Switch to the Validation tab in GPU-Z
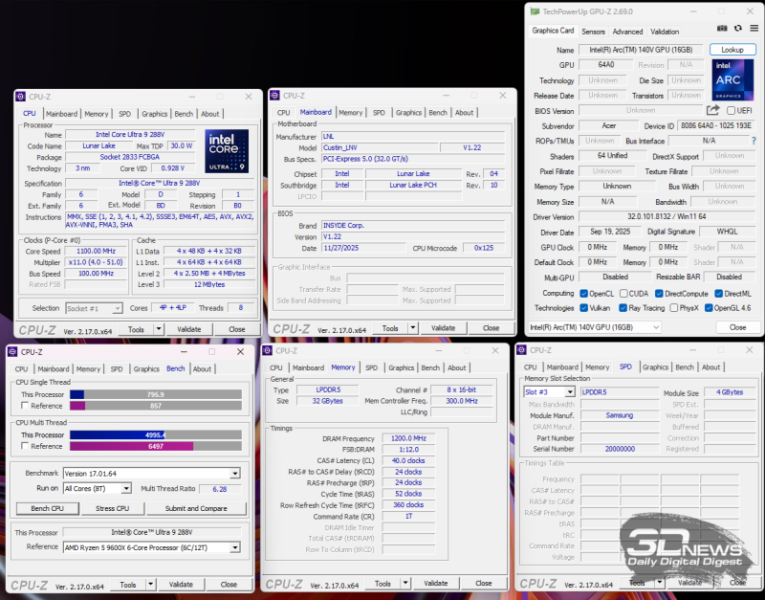 pos(664,32)
